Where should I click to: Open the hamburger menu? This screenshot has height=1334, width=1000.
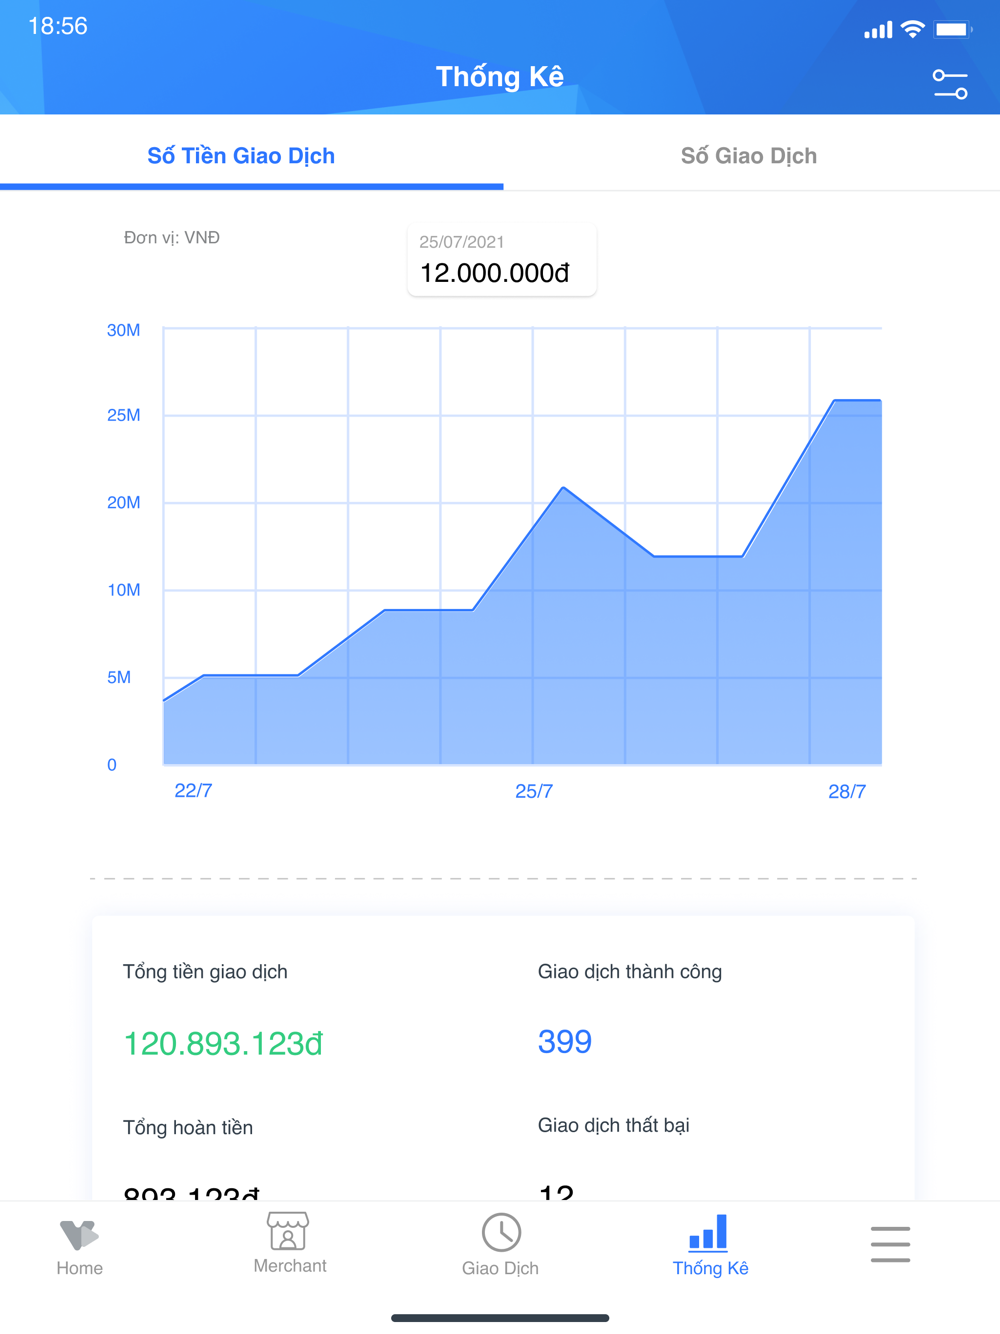point(890,1244)
